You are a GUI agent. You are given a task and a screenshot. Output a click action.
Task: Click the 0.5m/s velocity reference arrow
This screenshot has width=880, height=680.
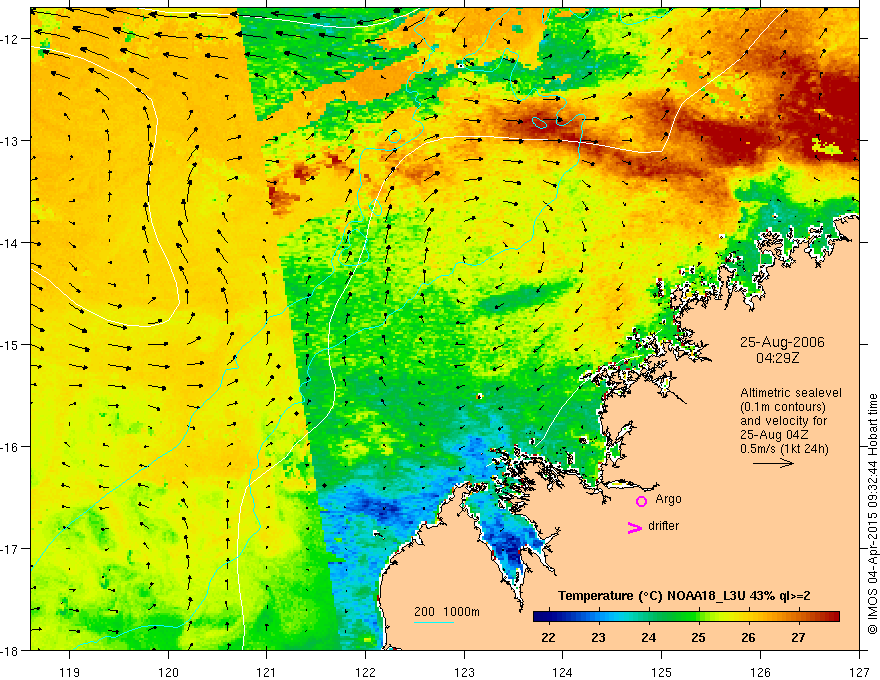(x=773, y=463)
